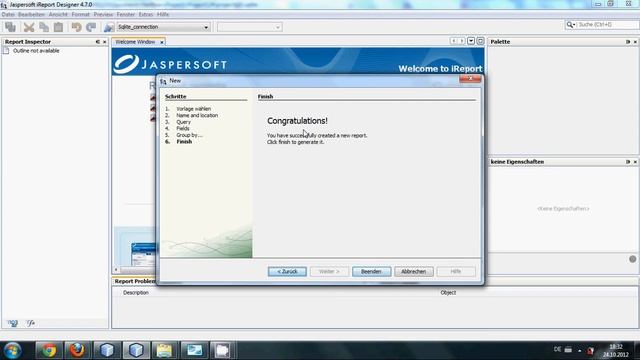Click the Zurück button in wizard
640x360 pixels.
[287, 271]
